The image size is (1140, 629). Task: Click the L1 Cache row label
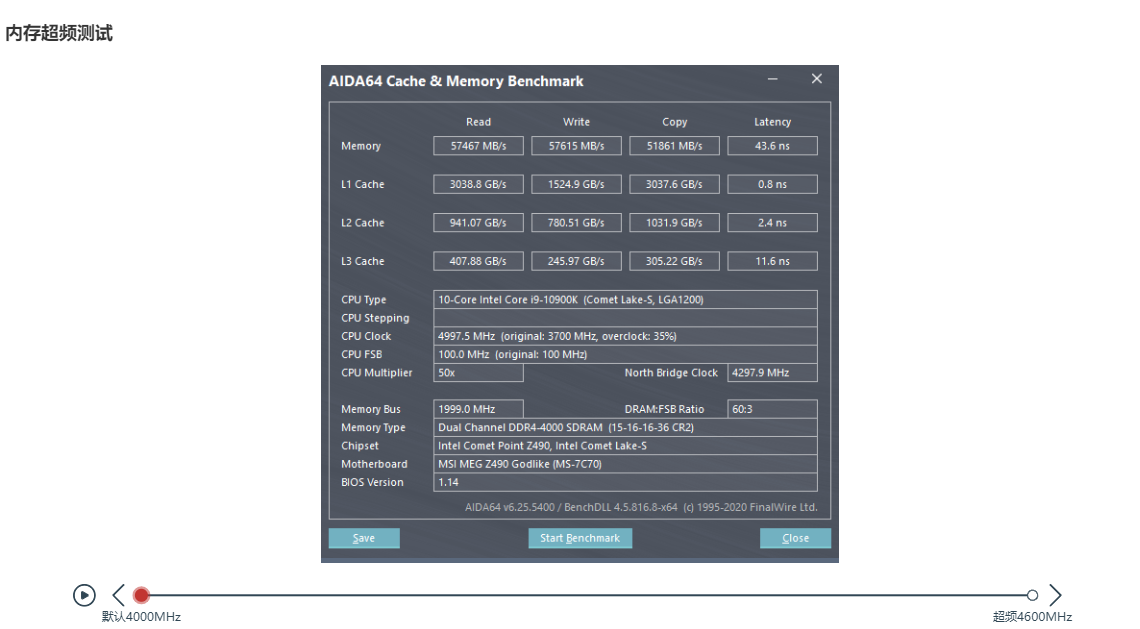point(363,185)
